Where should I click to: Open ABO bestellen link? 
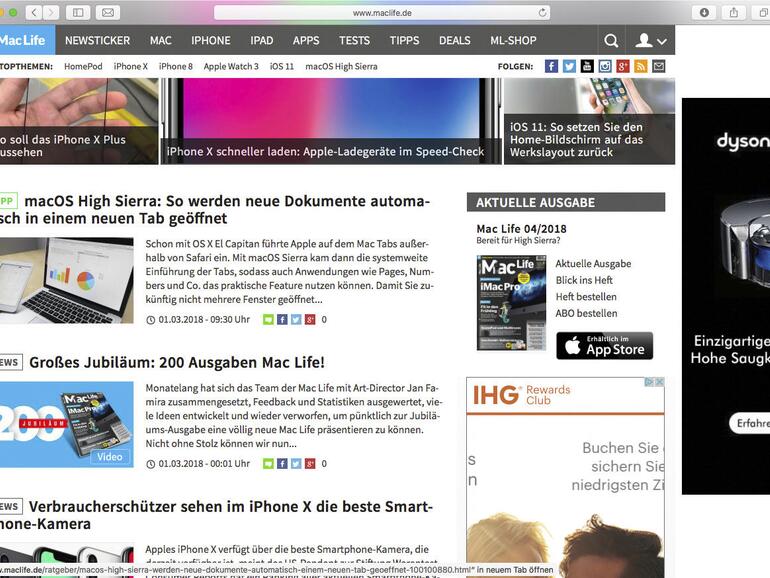tap(586, 313)
